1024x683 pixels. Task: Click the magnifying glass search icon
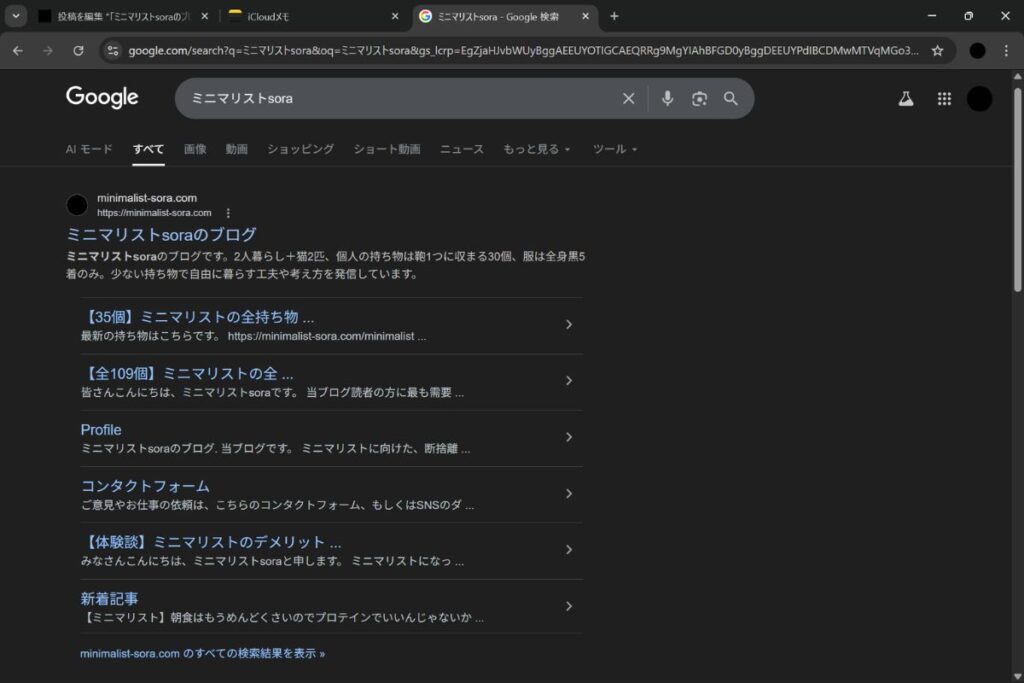[x=731, y=98]
